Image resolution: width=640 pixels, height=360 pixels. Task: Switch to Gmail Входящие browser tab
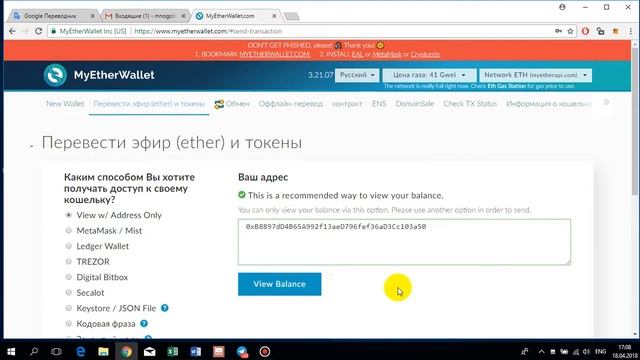pos(145,16)
